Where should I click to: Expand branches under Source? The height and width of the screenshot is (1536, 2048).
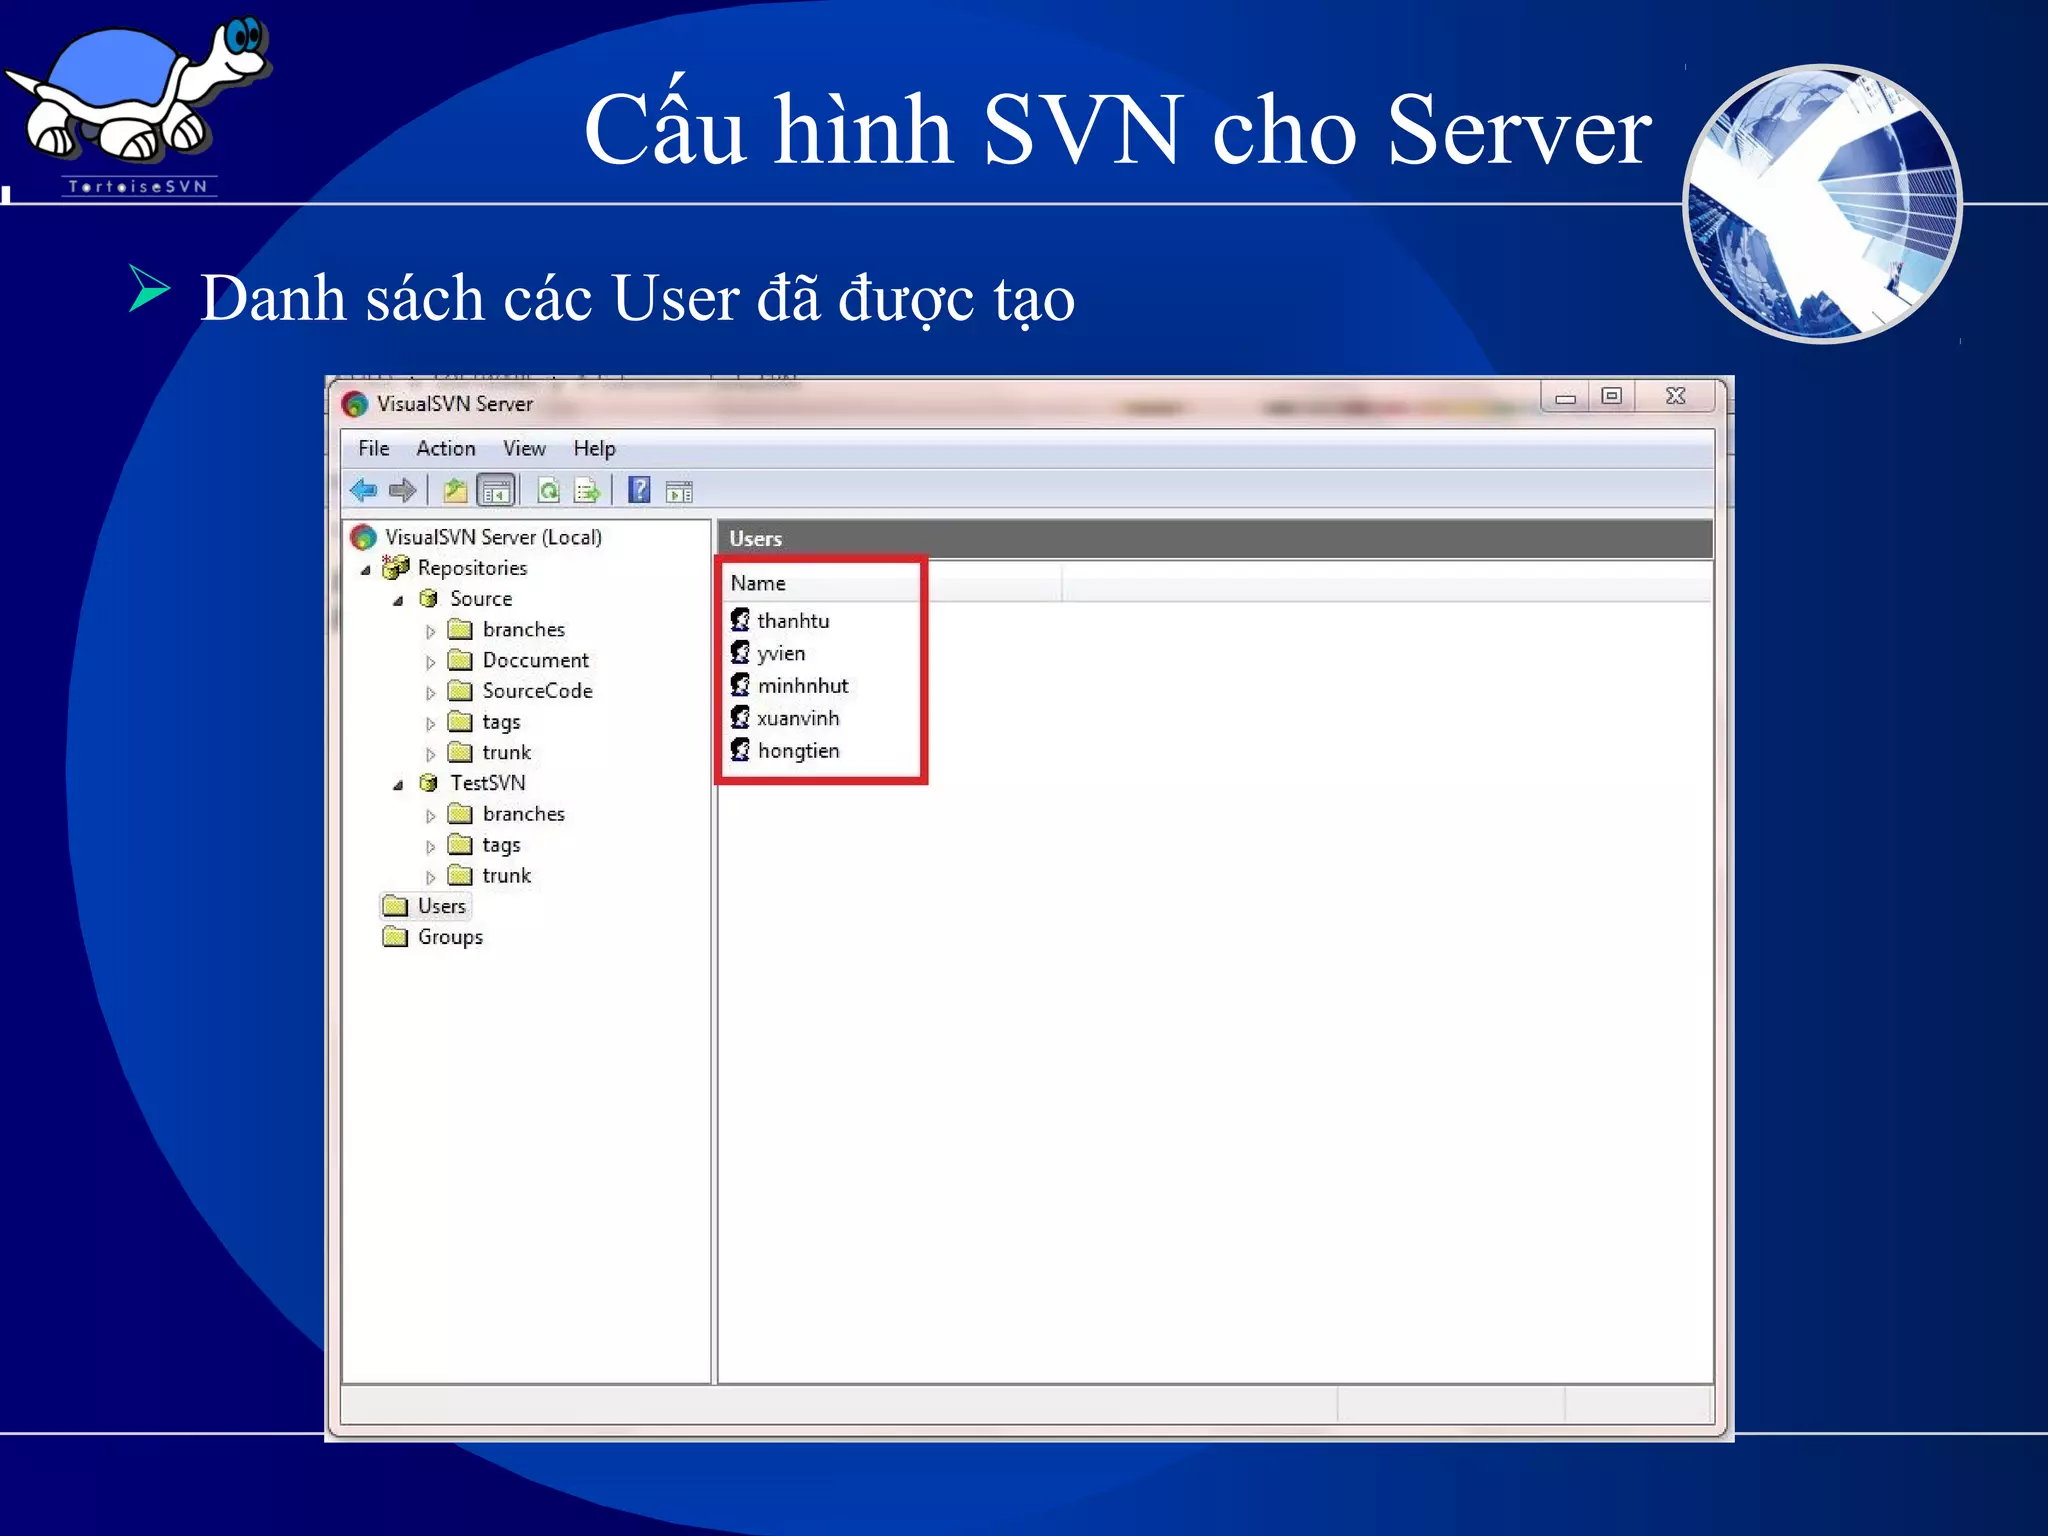[x=431, y=631]
